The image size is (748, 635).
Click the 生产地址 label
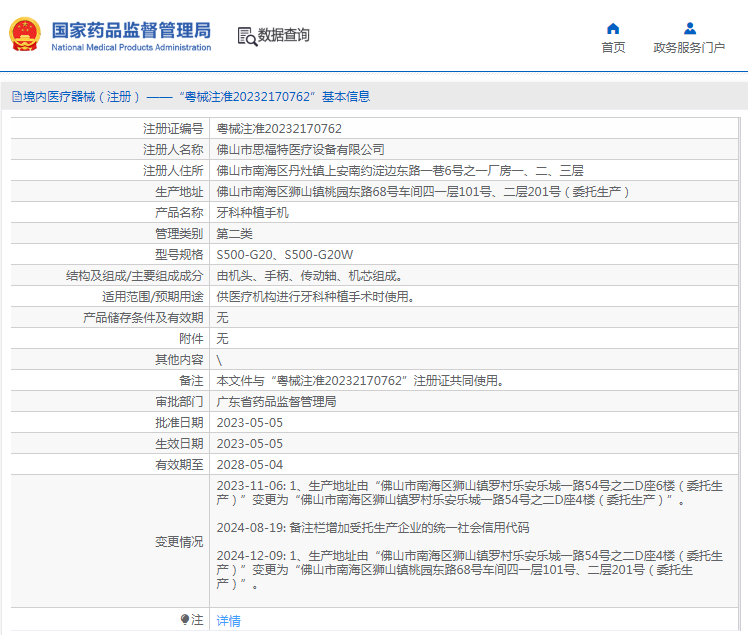click(179, 191)
